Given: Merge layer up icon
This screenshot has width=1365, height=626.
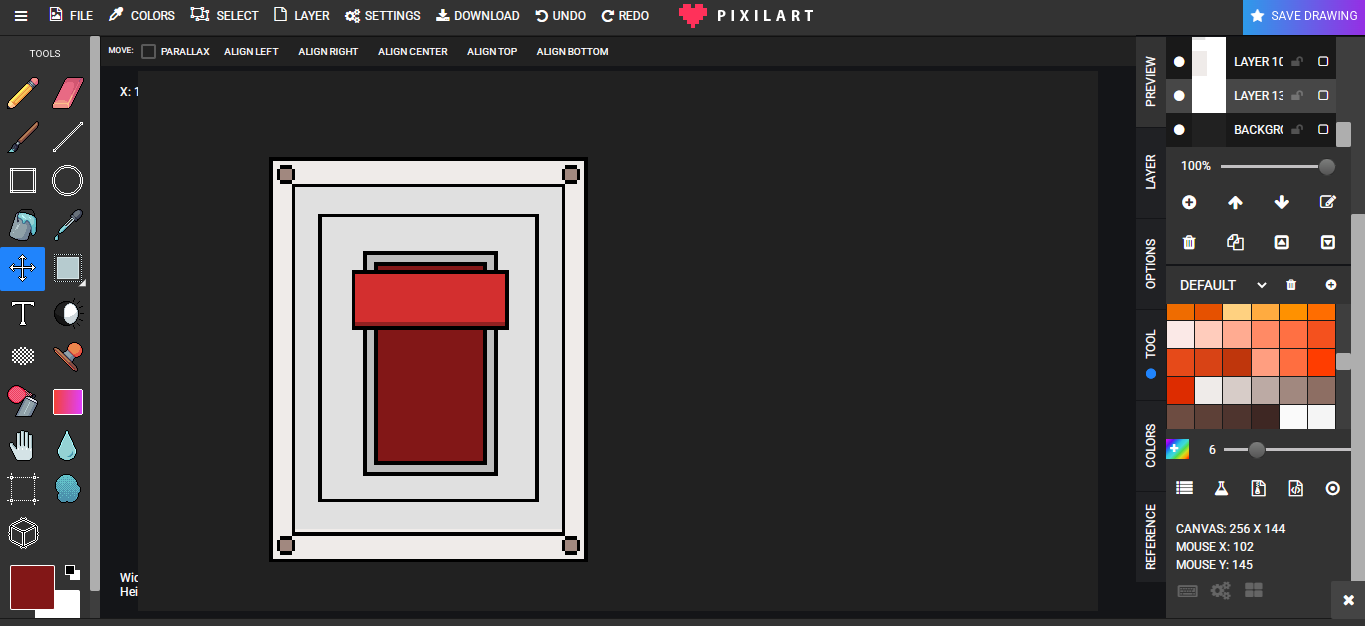Looking at the screenshot, I should pos(1281,242).
